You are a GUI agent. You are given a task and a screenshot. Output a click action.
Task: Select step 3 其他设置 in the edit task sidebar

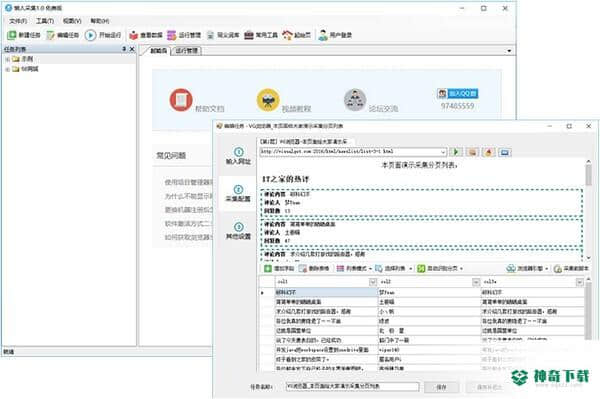click(x=238, y=231)
